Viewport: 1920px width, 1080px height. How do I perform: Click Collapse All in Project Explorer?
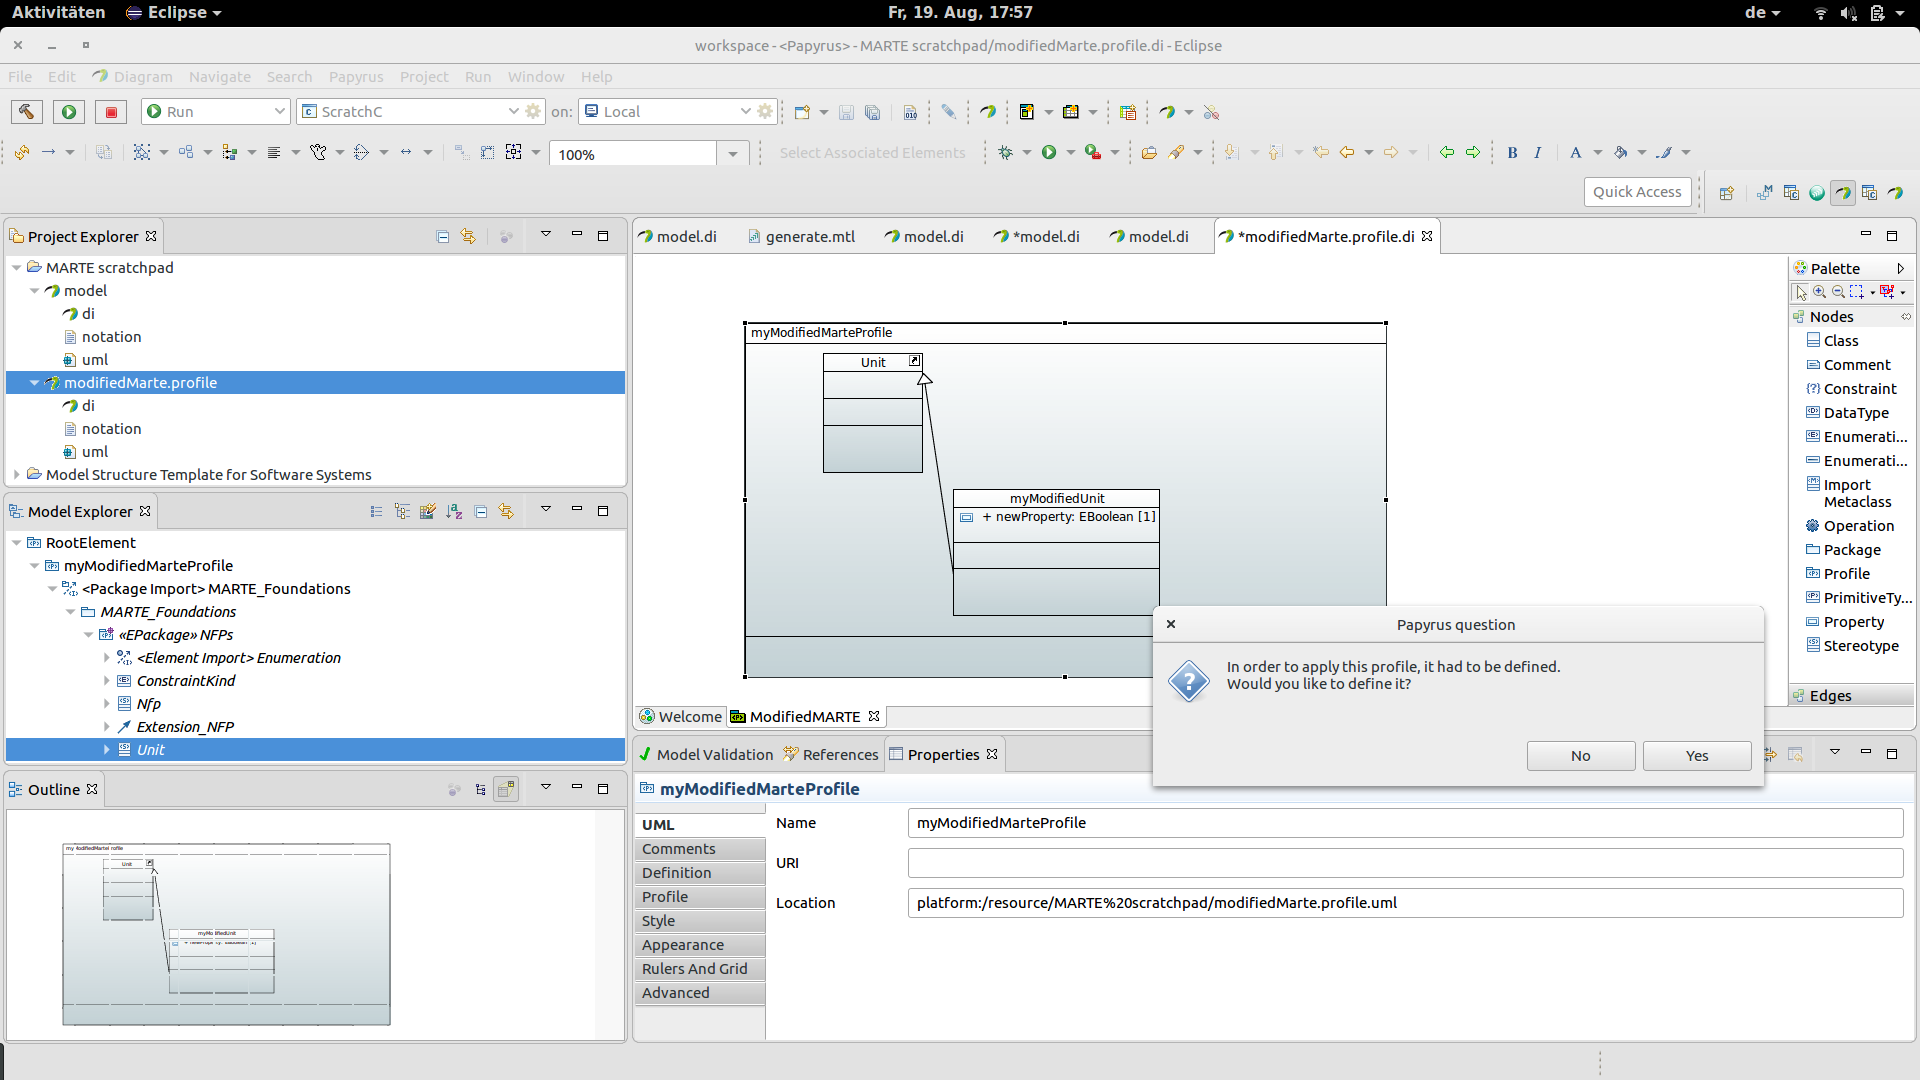pyautogui.click(x=443, y=237)
